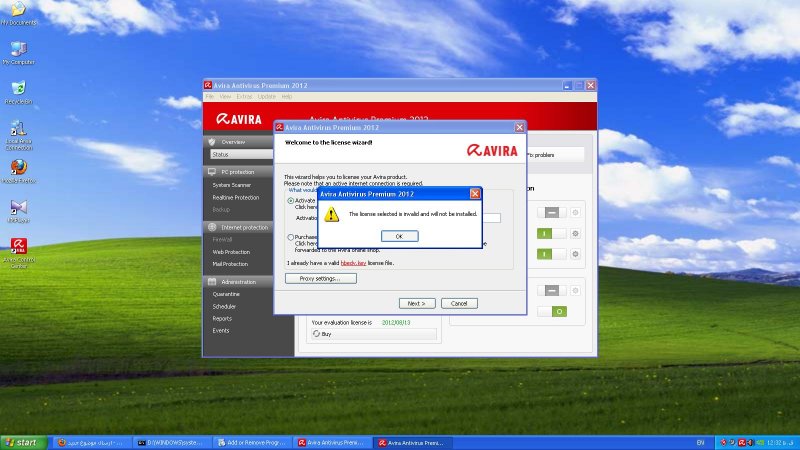800x450 pixels.
Task: Open Web Protection in sidebar
Action: click(x=231, y=252)
